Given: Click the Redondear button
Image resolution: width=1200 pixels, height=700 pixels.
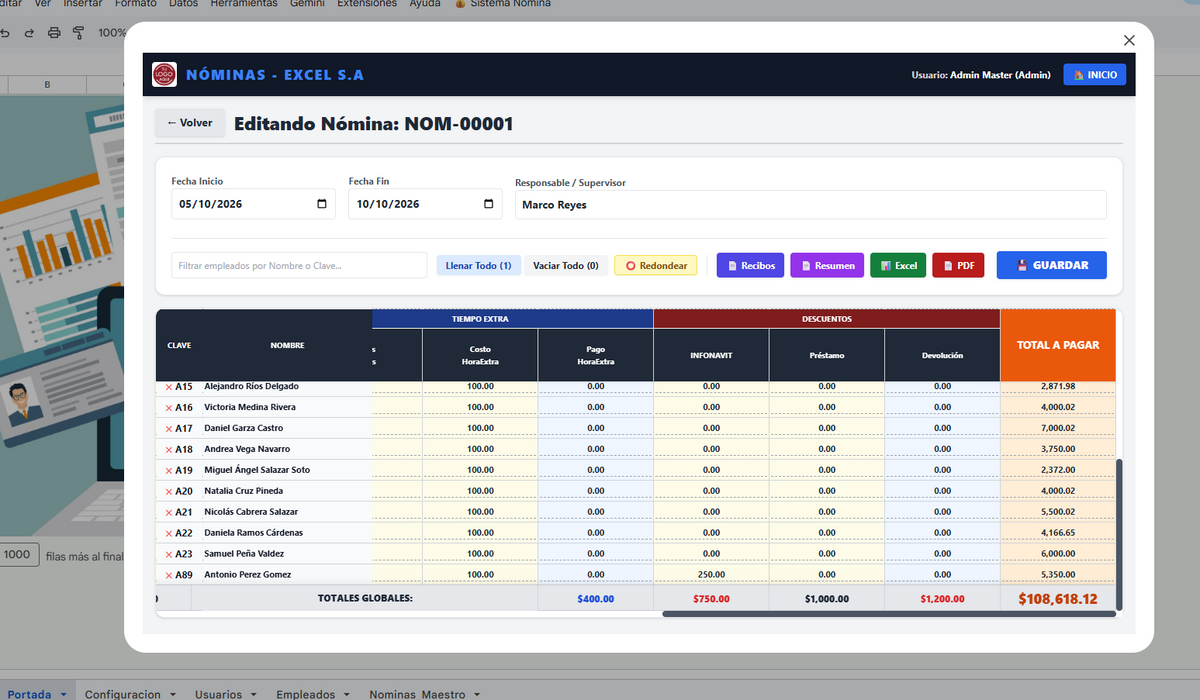Looking at the screenshot, I should point(656,265).
